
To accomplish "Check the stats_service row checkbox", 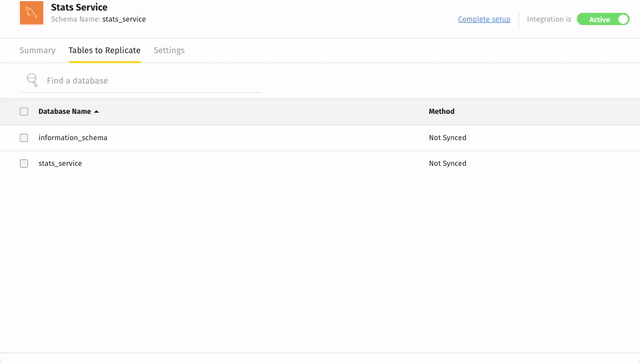I will [x=24, y=163].
